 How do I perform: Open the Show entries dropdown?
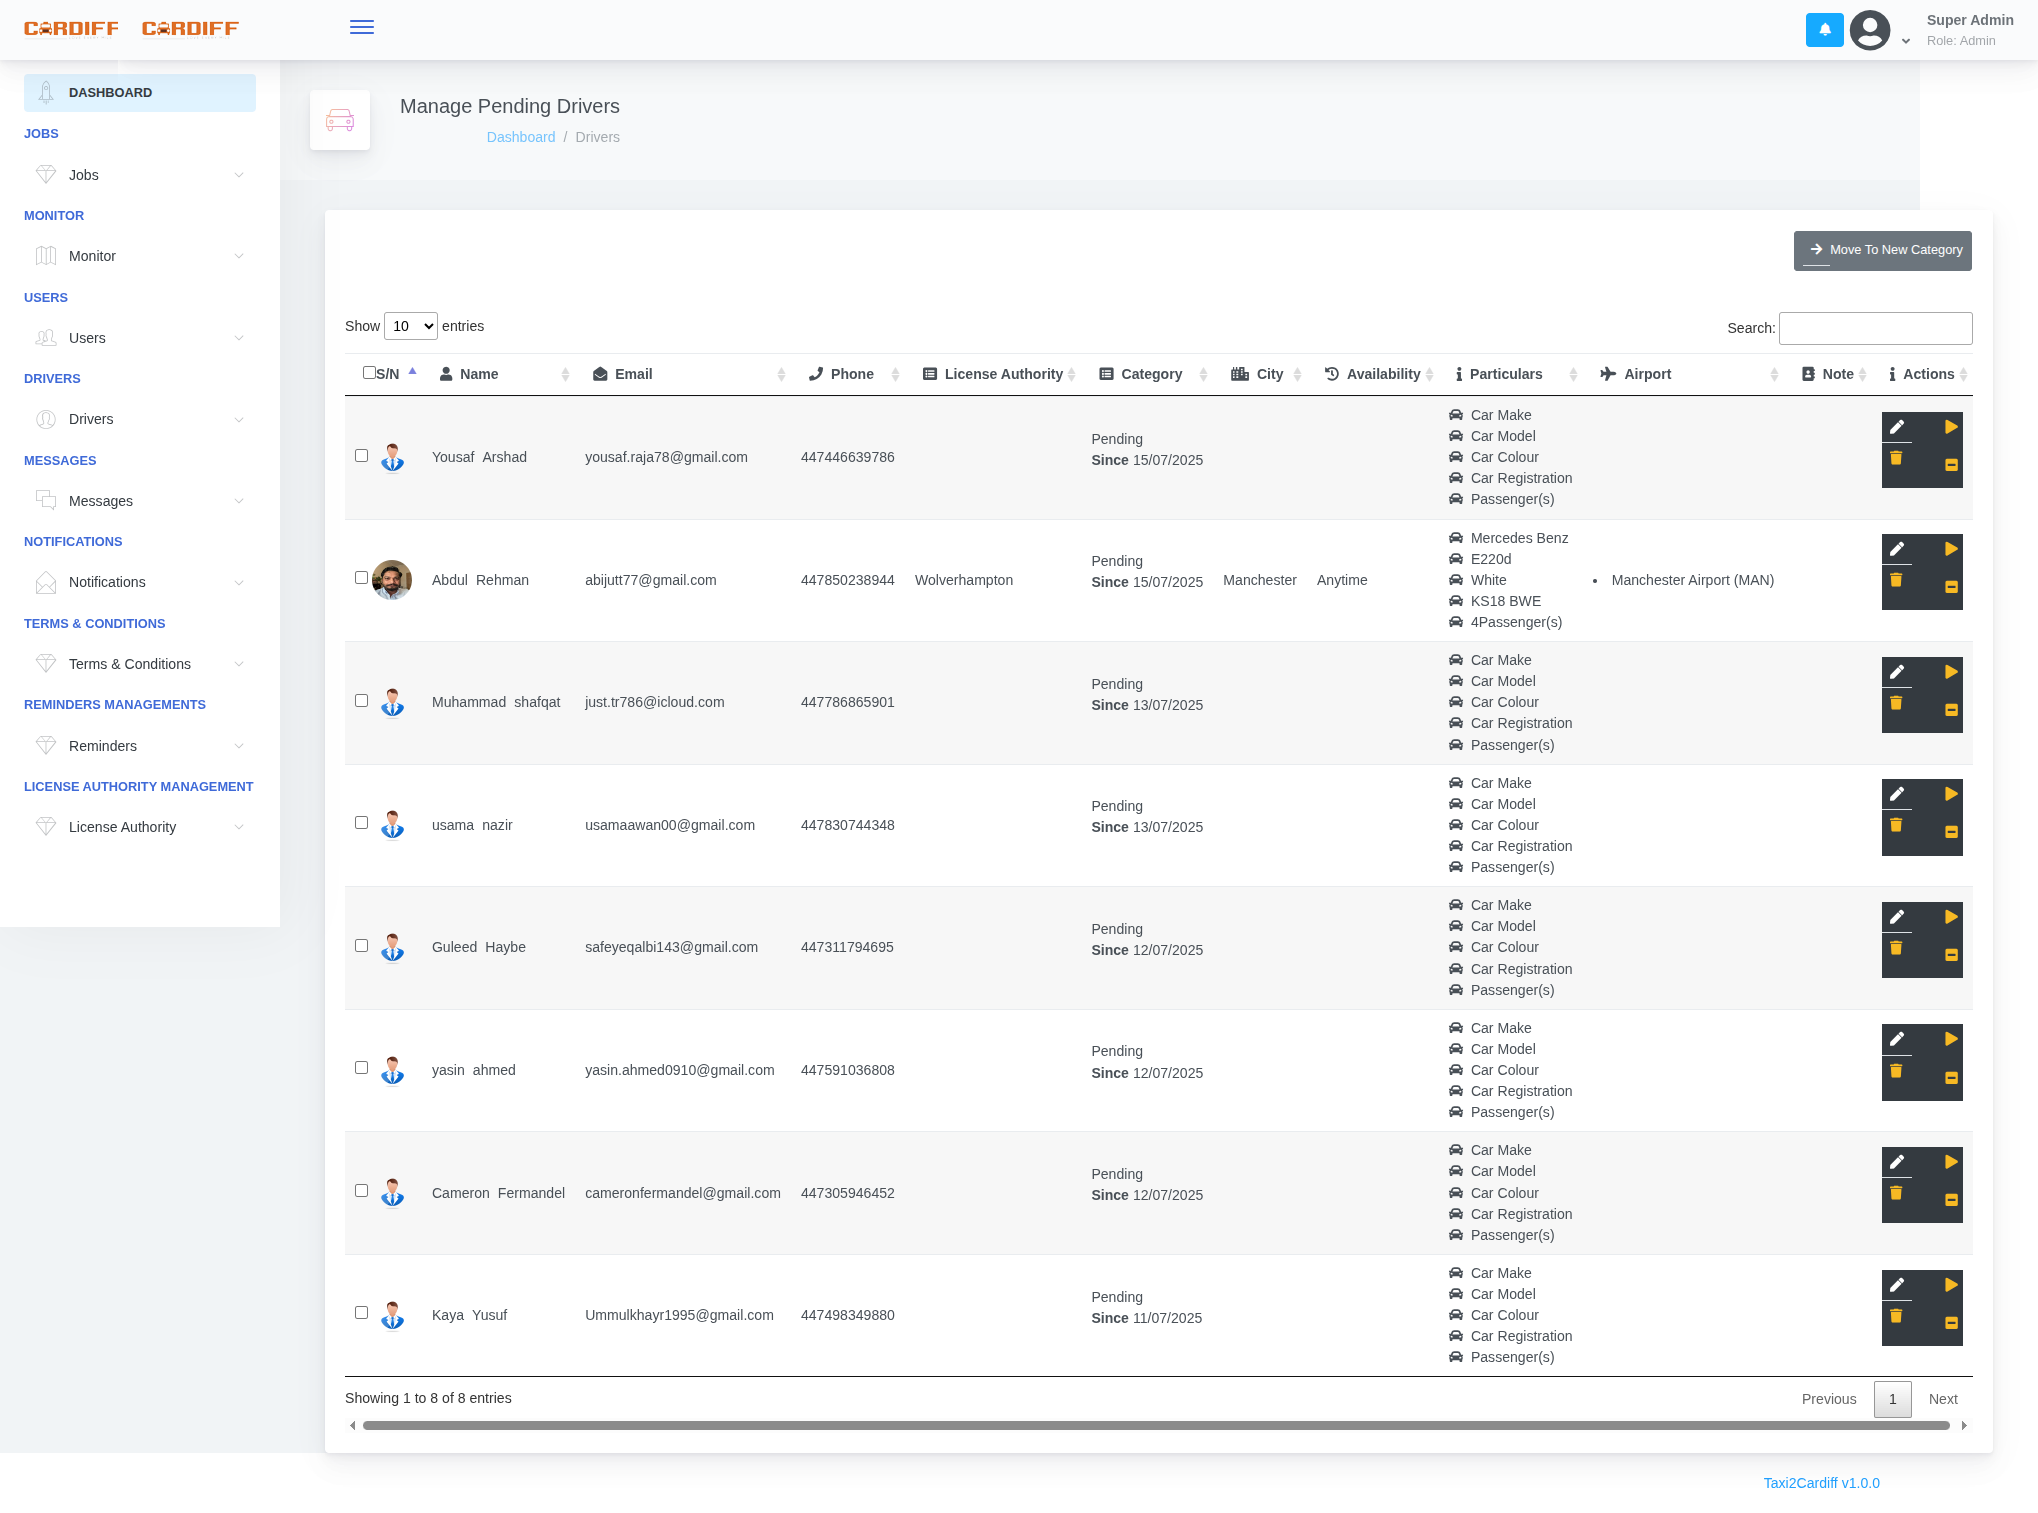tap(410, 326)
